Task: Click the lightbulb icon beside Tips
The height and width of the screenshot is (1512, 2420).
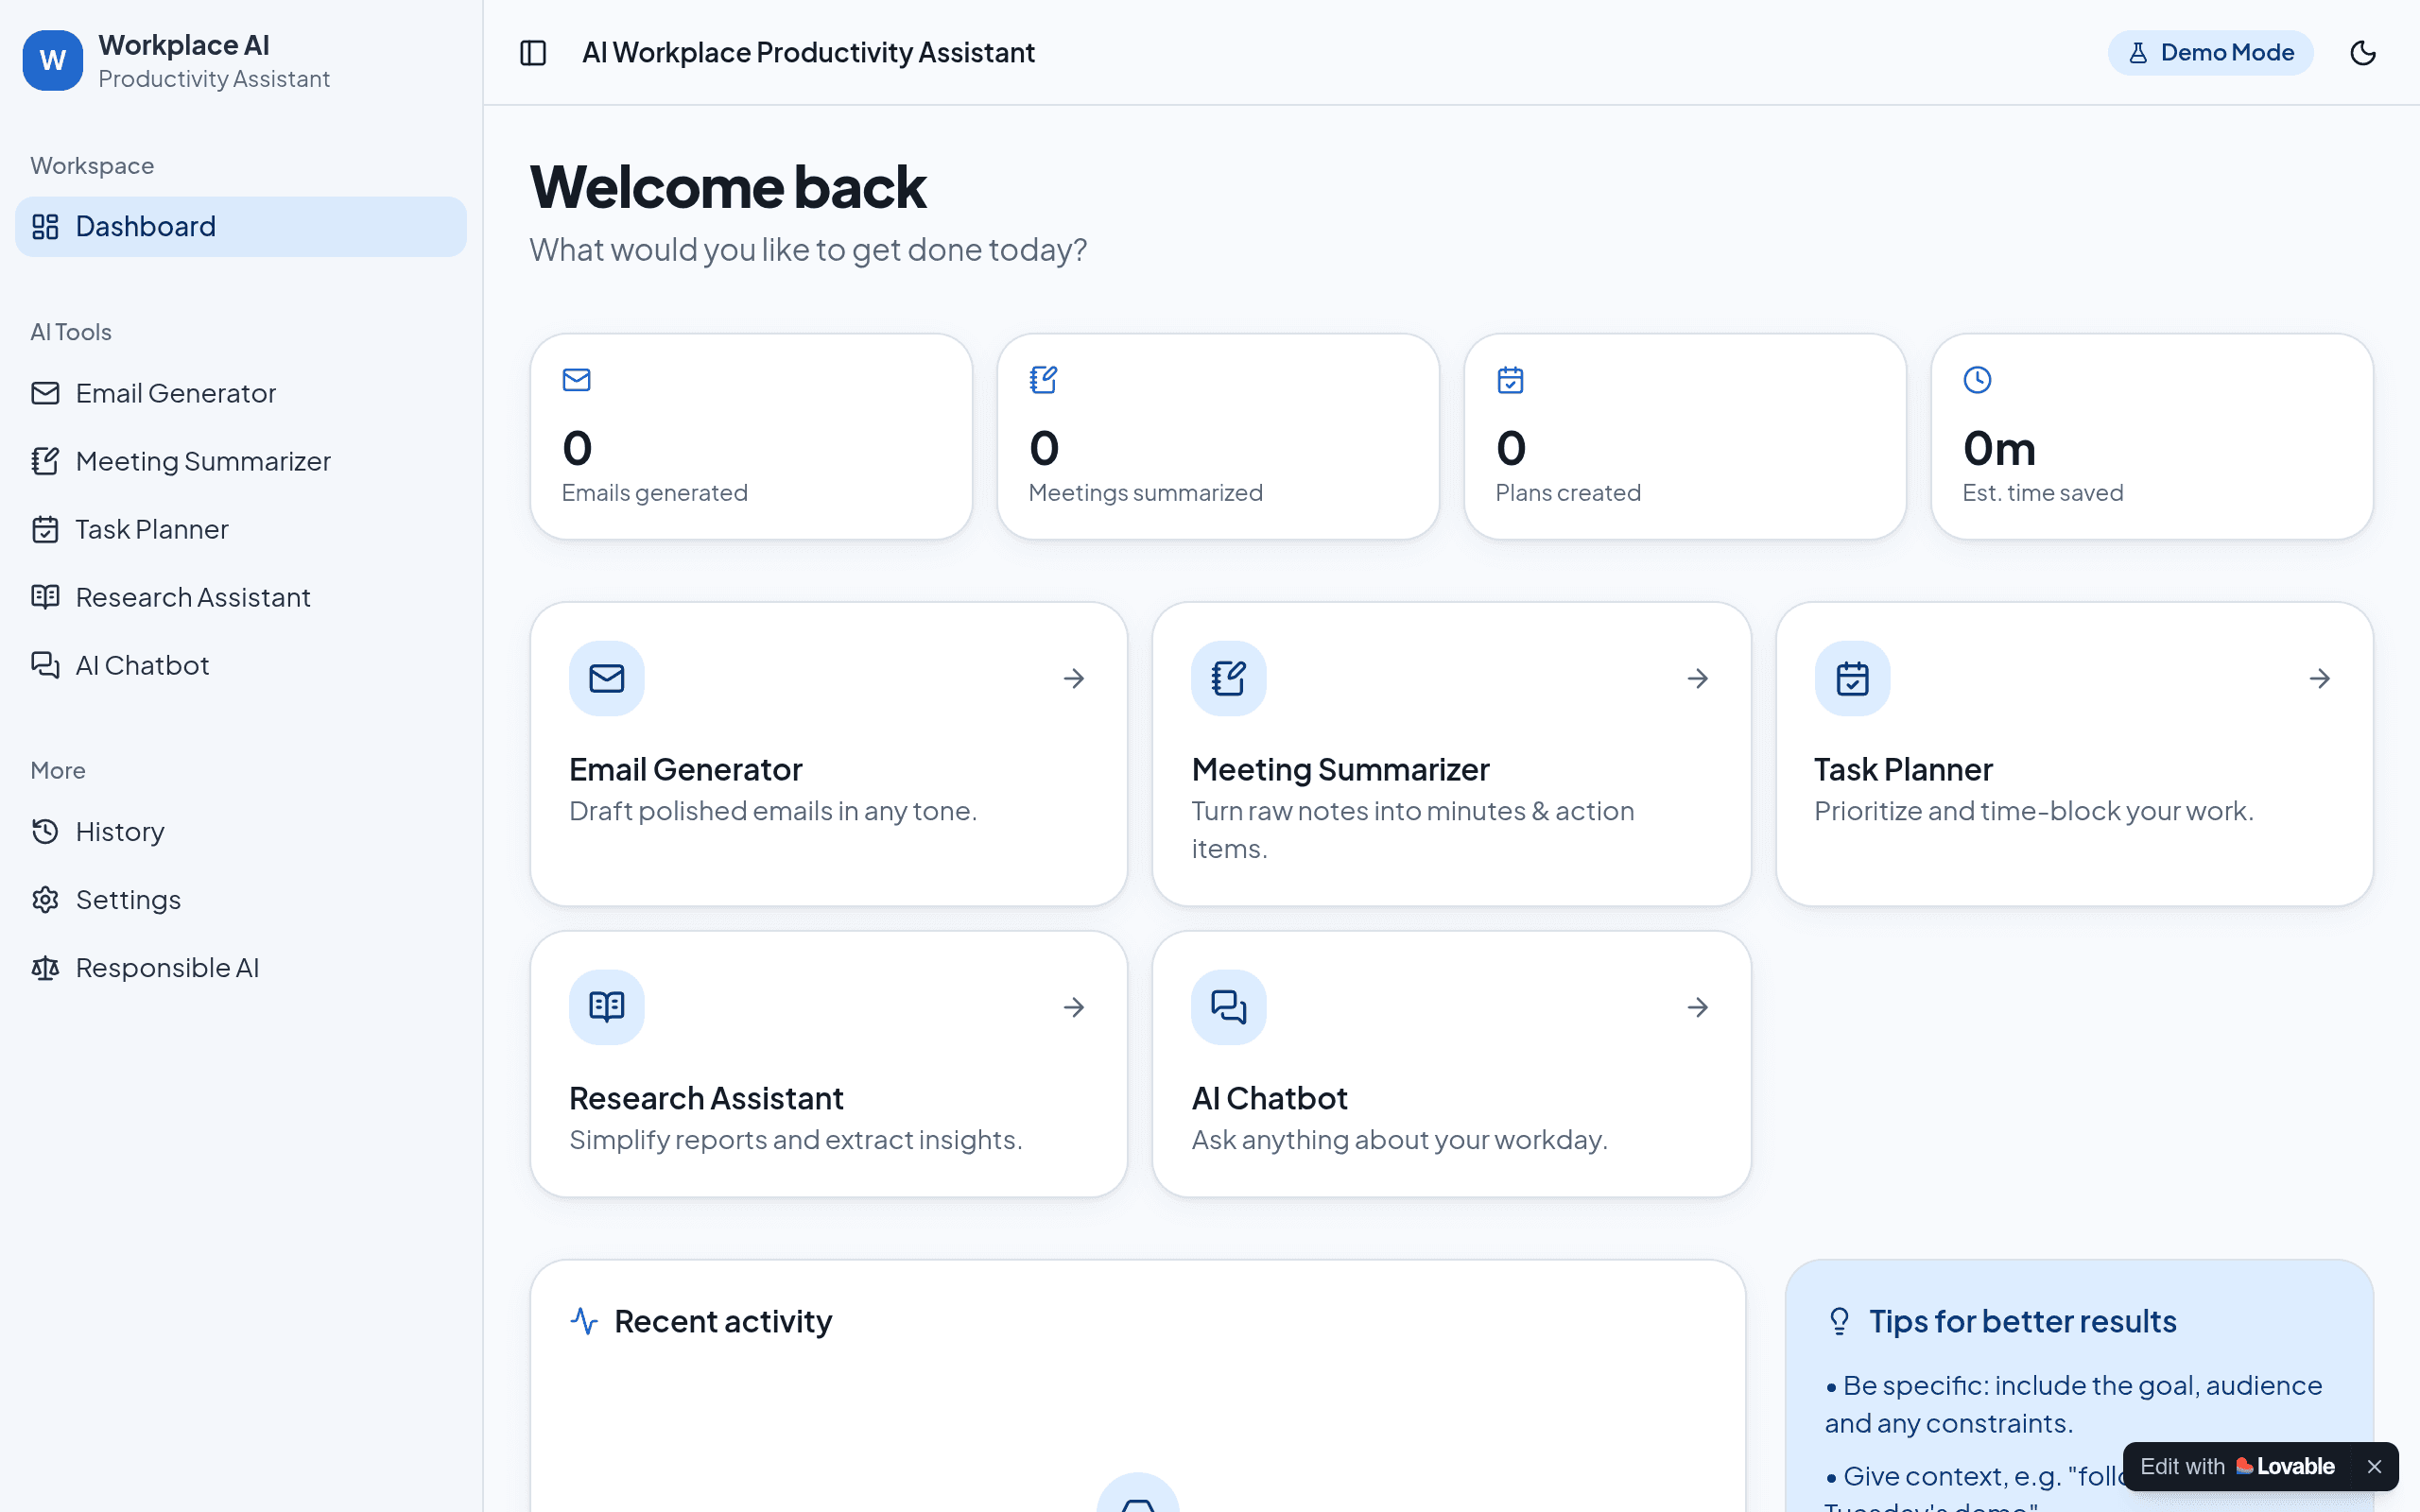Action: [1839, 1321]
